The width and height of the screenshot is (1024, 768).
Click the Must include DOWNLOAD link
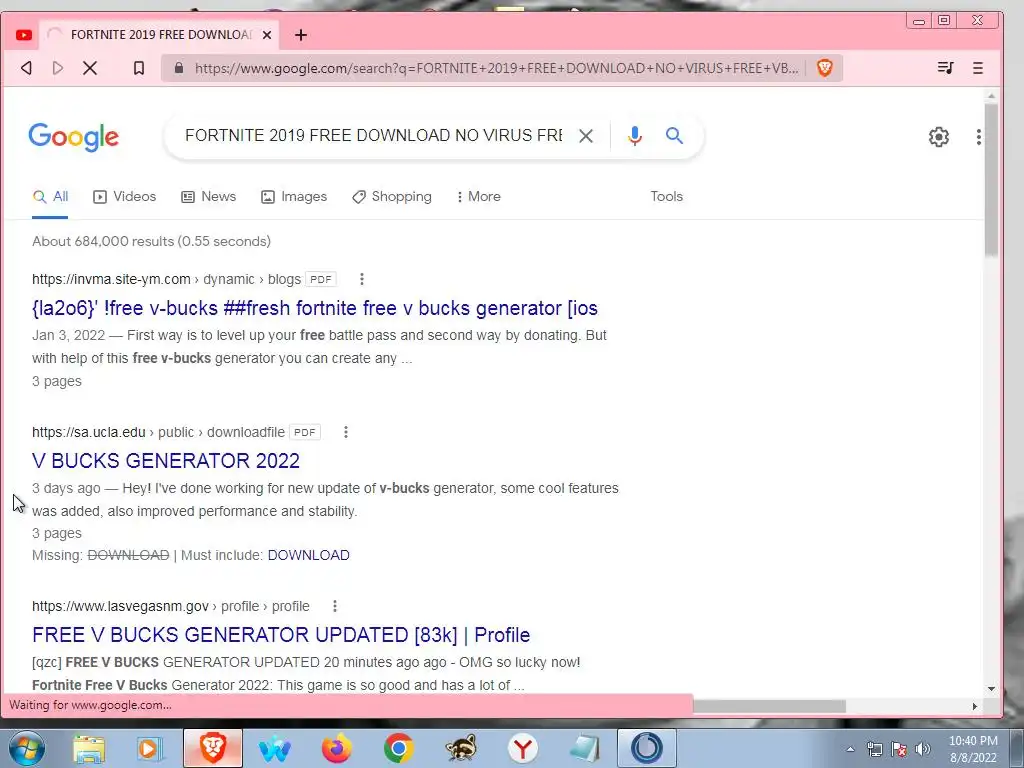[x=308, y=556]
